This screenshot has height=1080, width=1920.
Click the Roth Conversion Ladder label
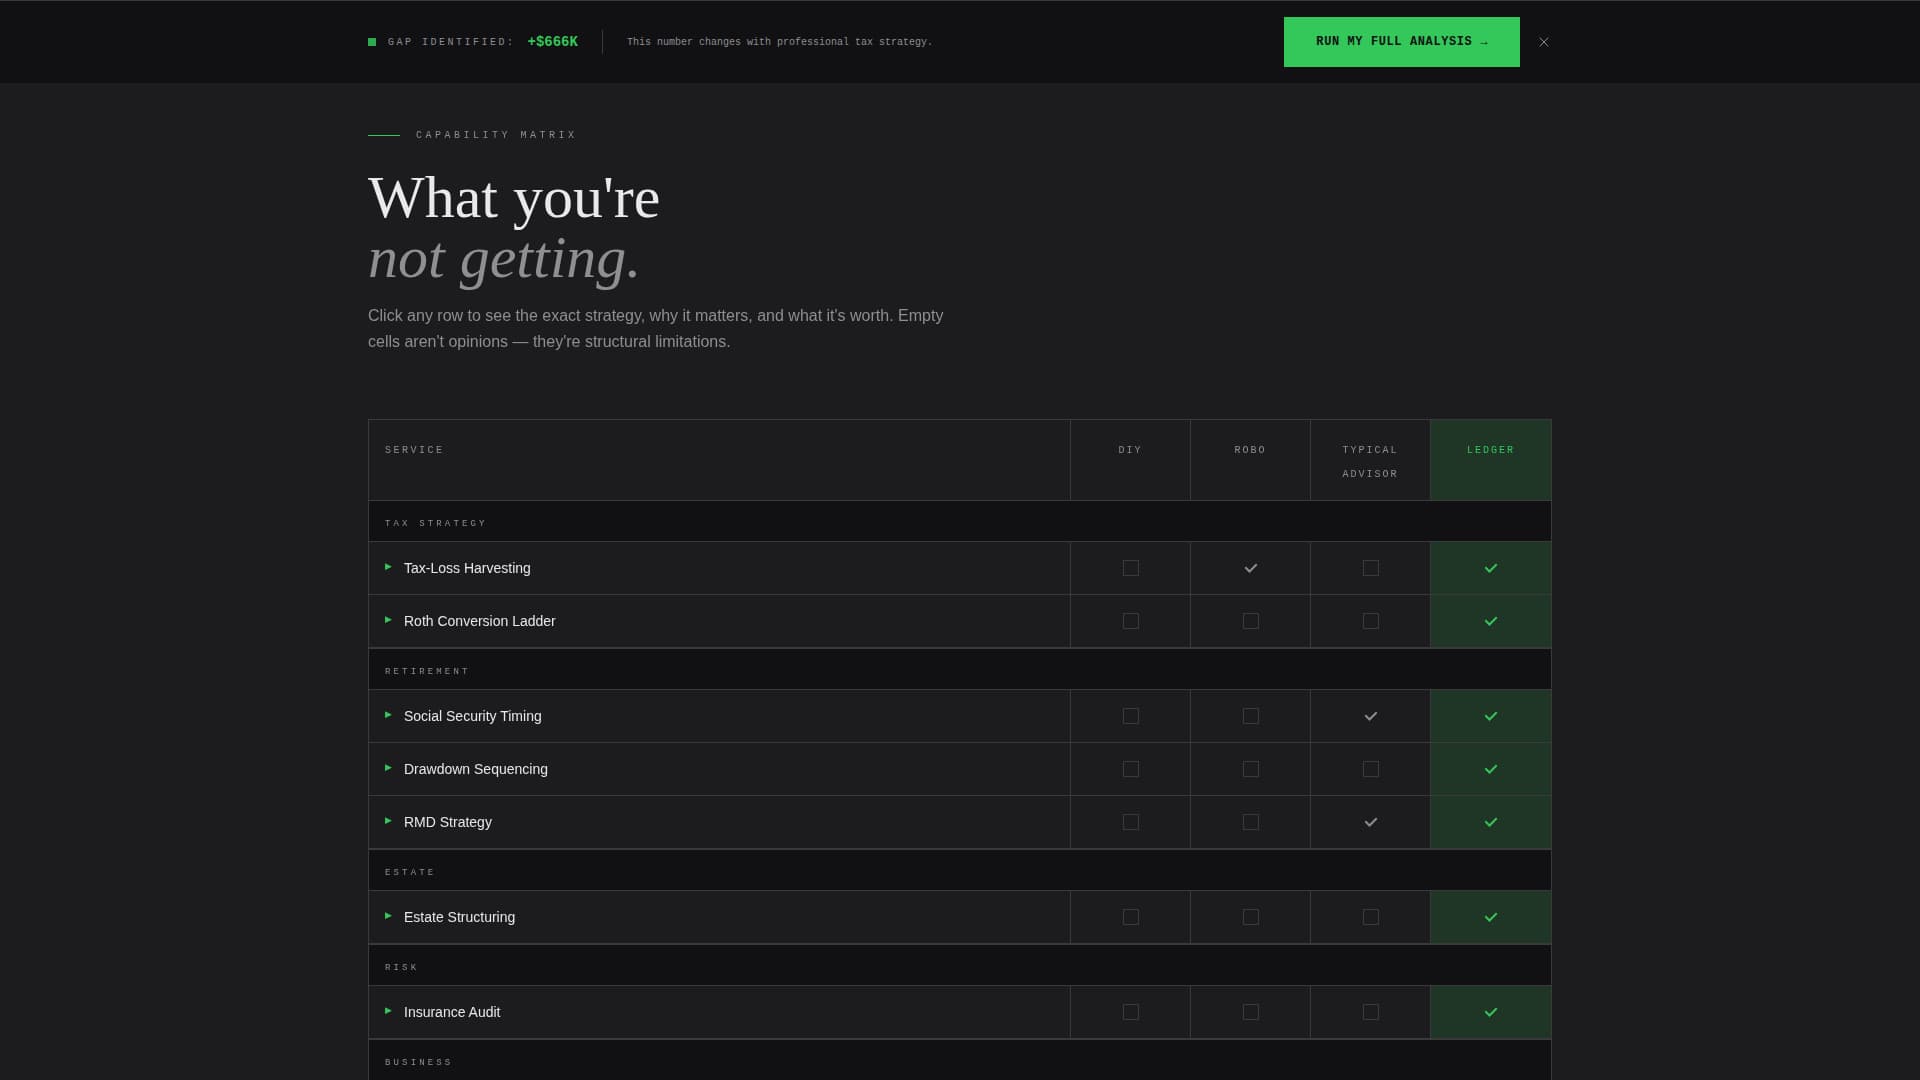(x=479, y=621)
